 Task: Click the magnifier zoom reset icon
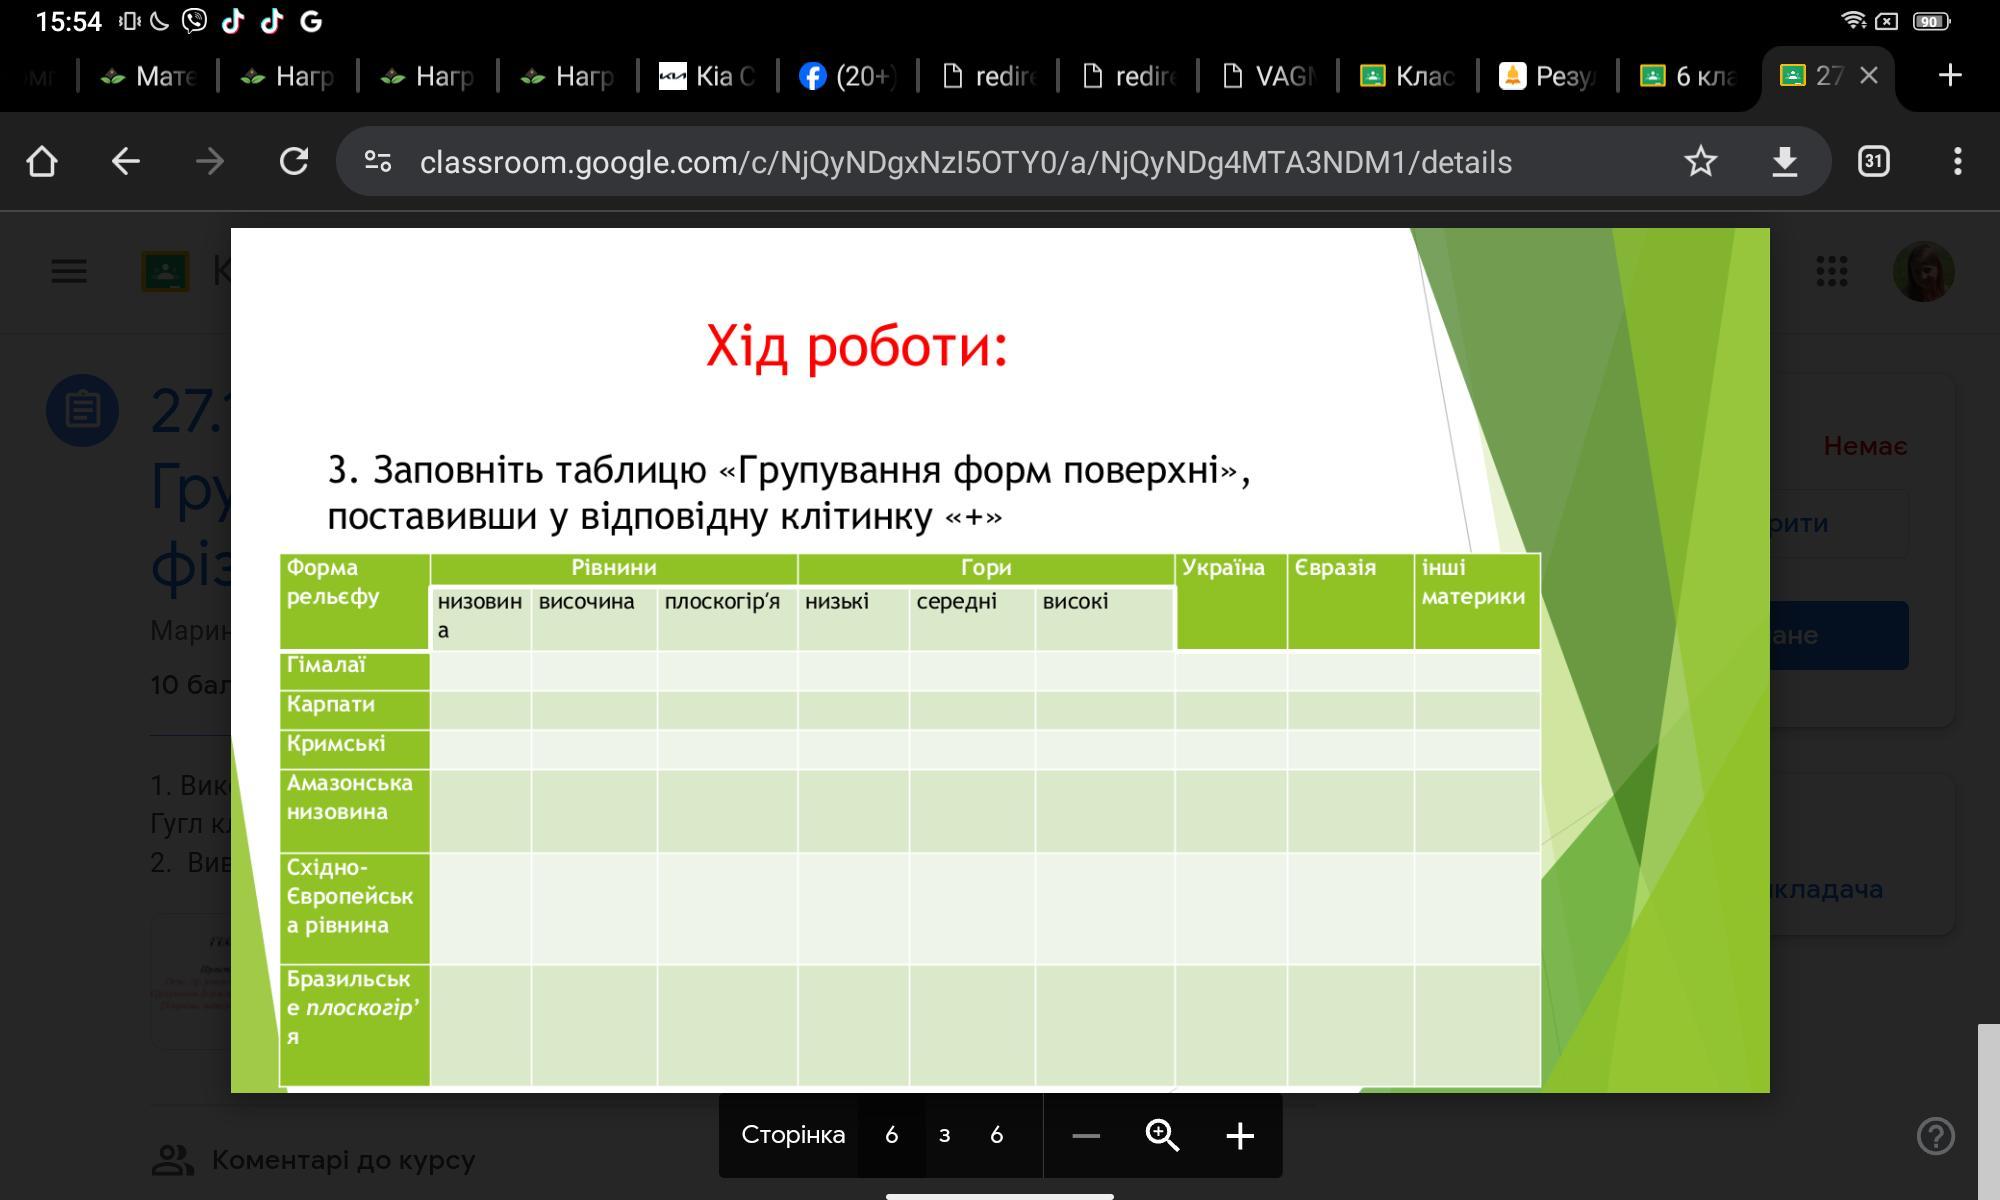click(x=1162, y=1135)
